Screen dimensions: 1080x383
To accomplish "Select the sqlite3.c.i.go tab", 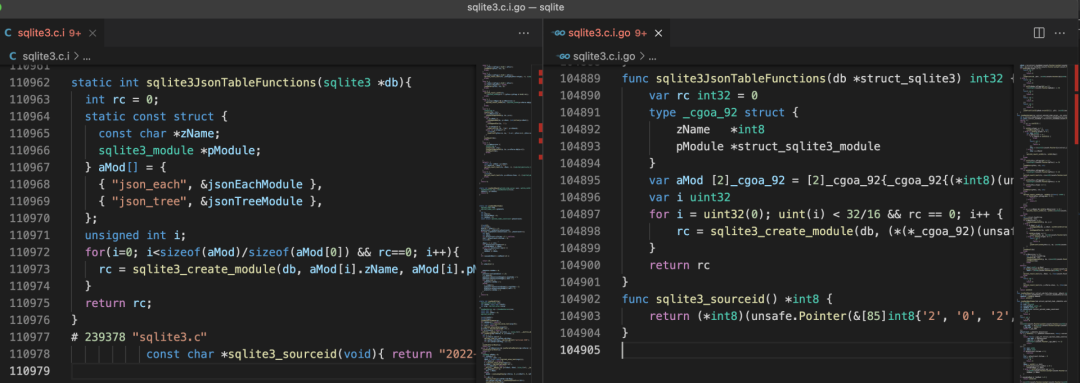I will pyautogui.click(x=606, y=32).
